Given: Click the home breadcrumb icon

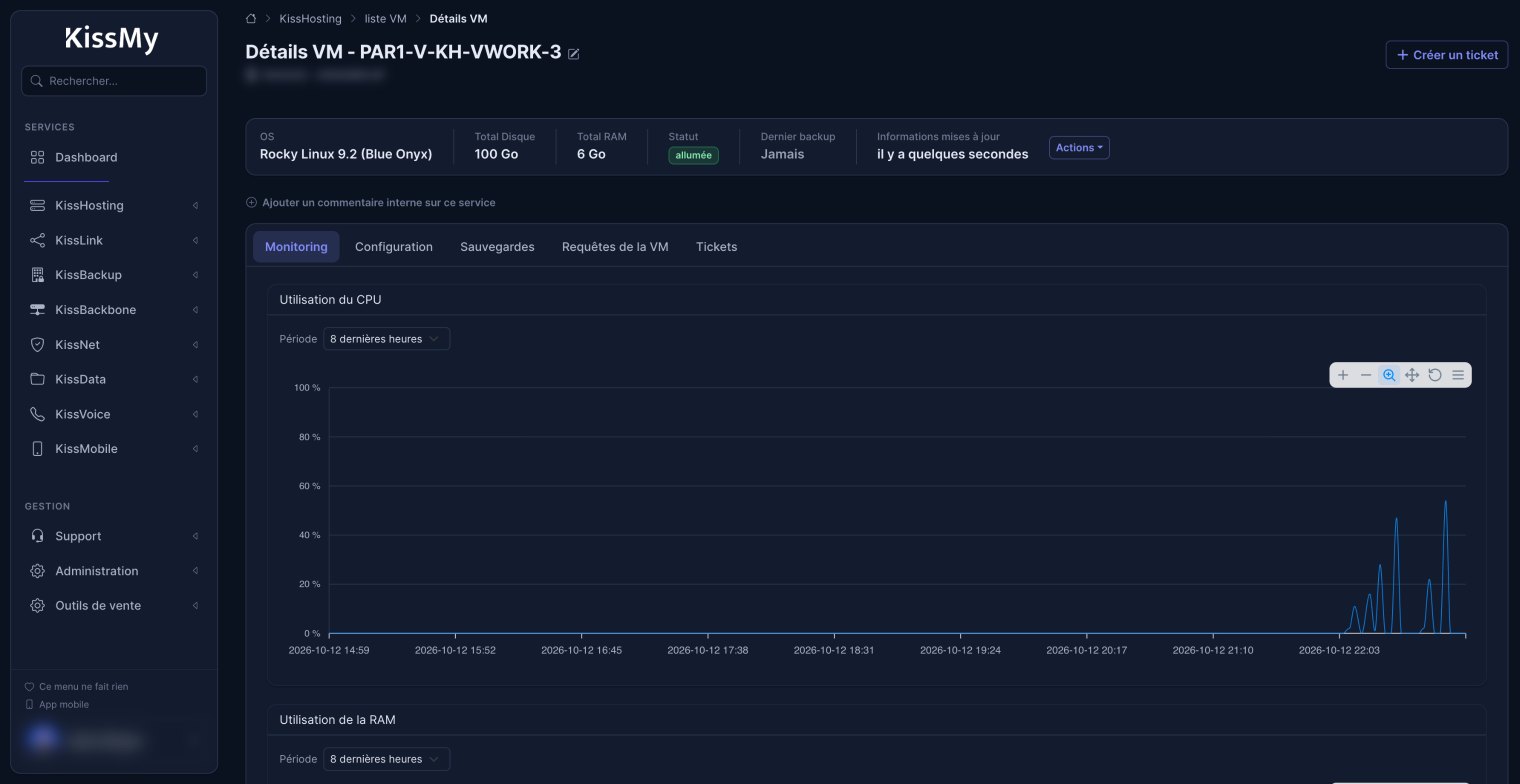Looking at the screenshot, I should point(251,19).
